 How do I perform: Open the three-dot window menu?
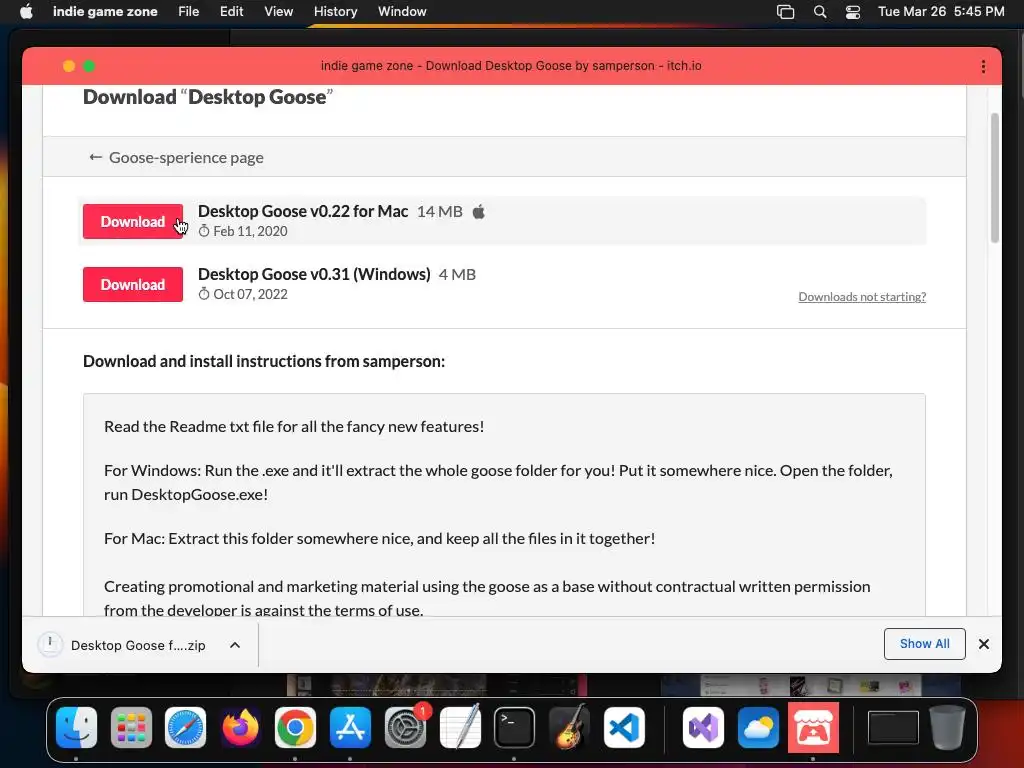click(983, 67)
